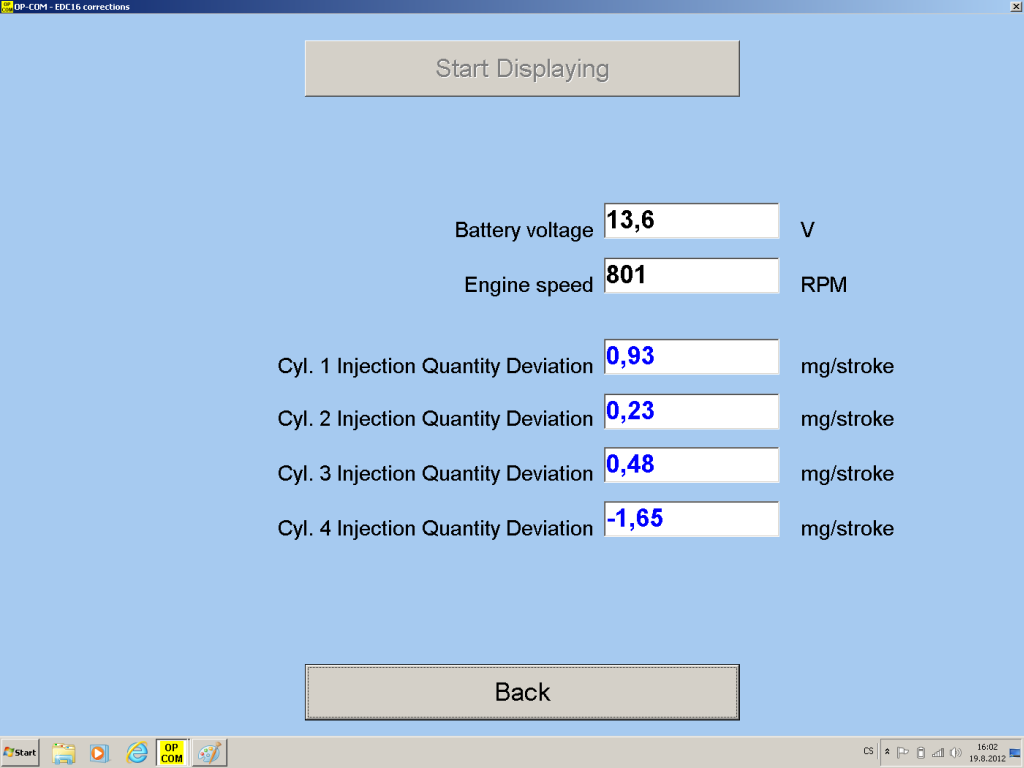Screen dimensions: 1024x768
Task: Click the Back button
Action: click(522, 692)
